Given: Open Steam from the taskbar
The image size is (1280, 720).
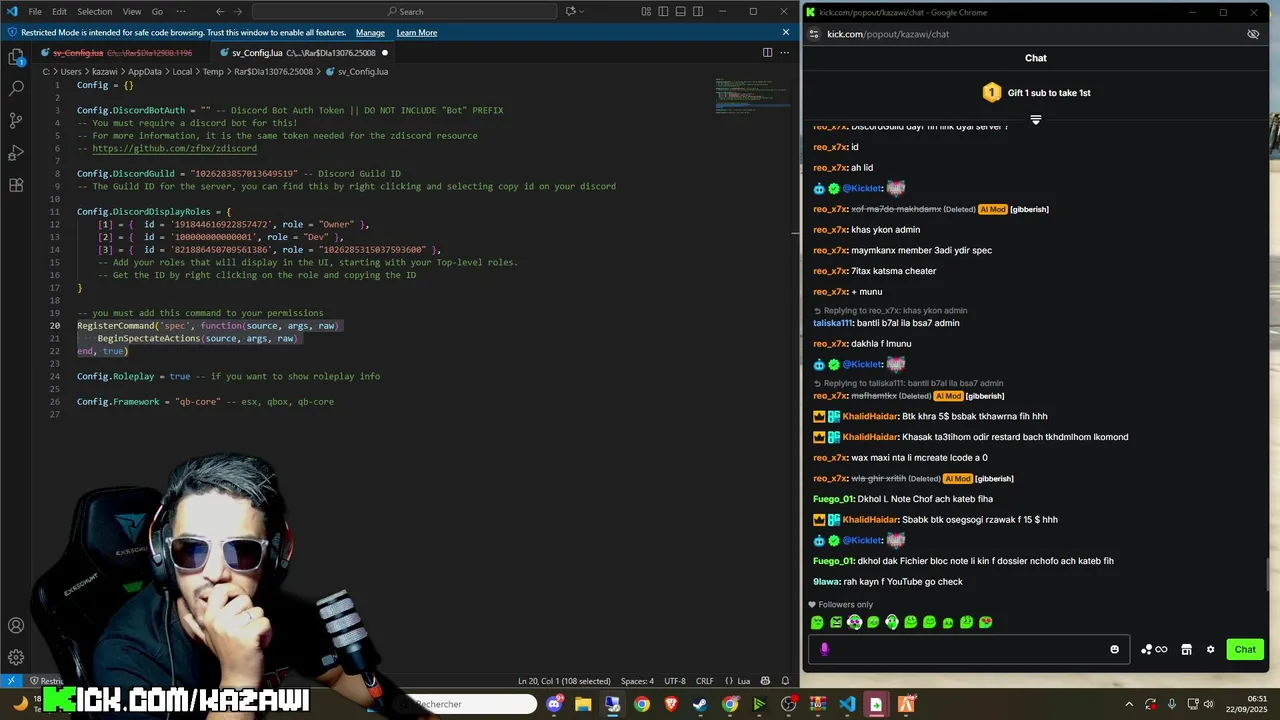Looking at the screenshot, I should (700, 704).
